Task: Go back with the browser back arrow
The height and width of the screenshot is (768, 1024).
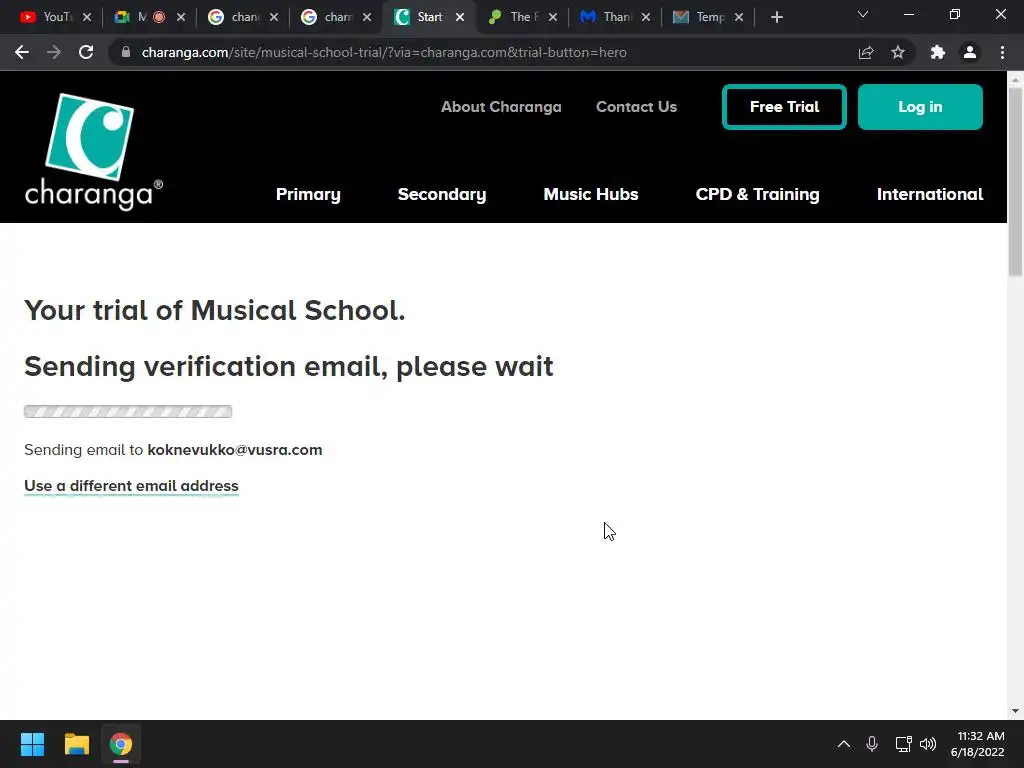Action: 22,52
